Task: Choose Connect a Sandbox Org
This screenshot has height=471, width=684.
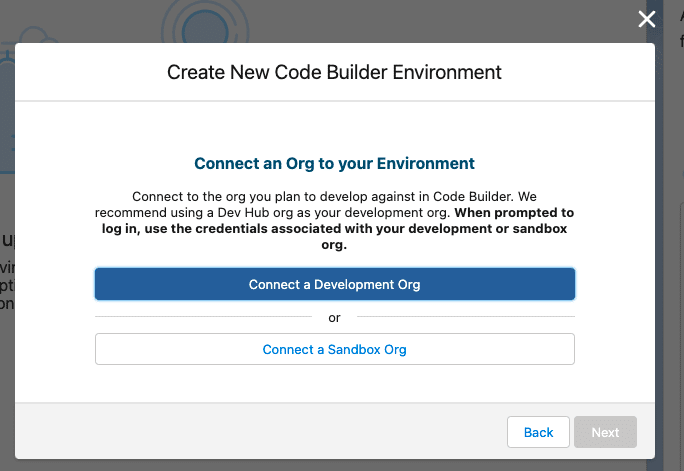Action: coord(335,349)
